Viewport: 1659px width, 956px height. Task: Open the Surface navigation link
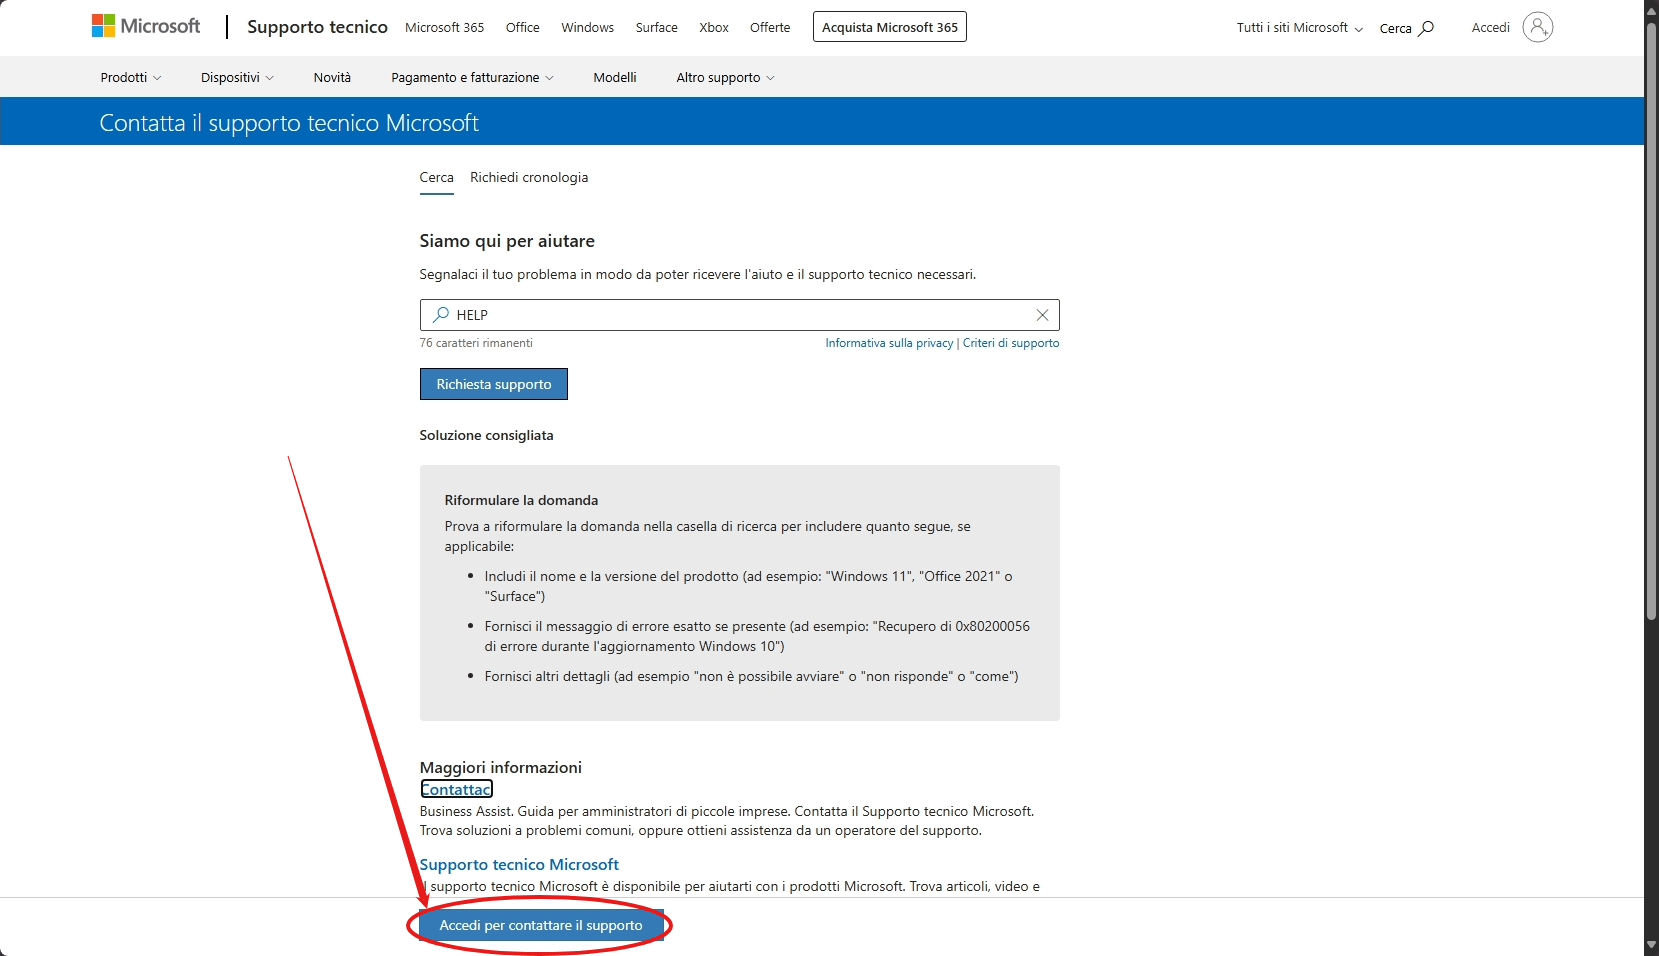(656, 27)
